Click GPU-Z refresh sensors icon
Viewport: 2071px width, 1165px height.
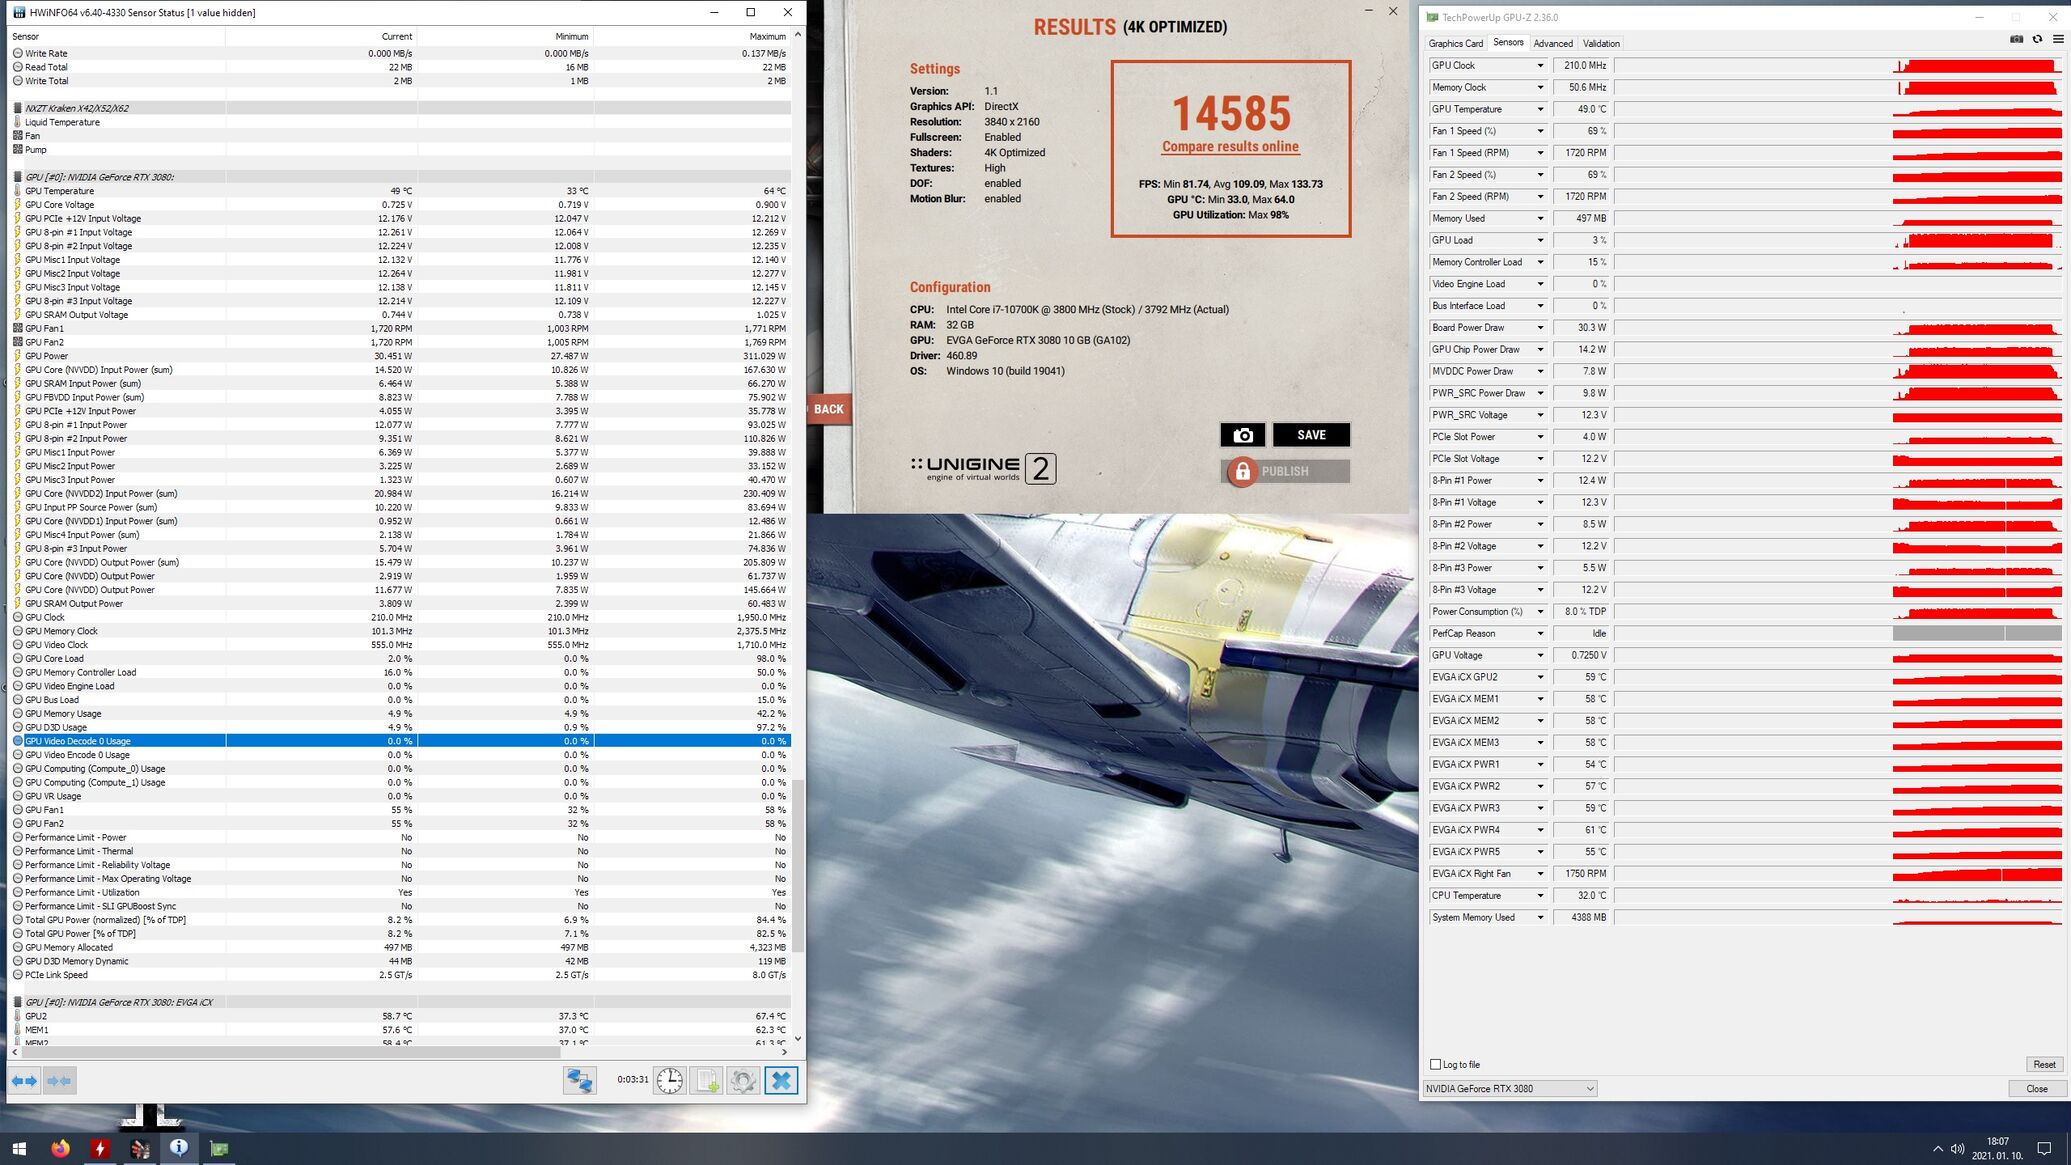[x=2037, y=39]
